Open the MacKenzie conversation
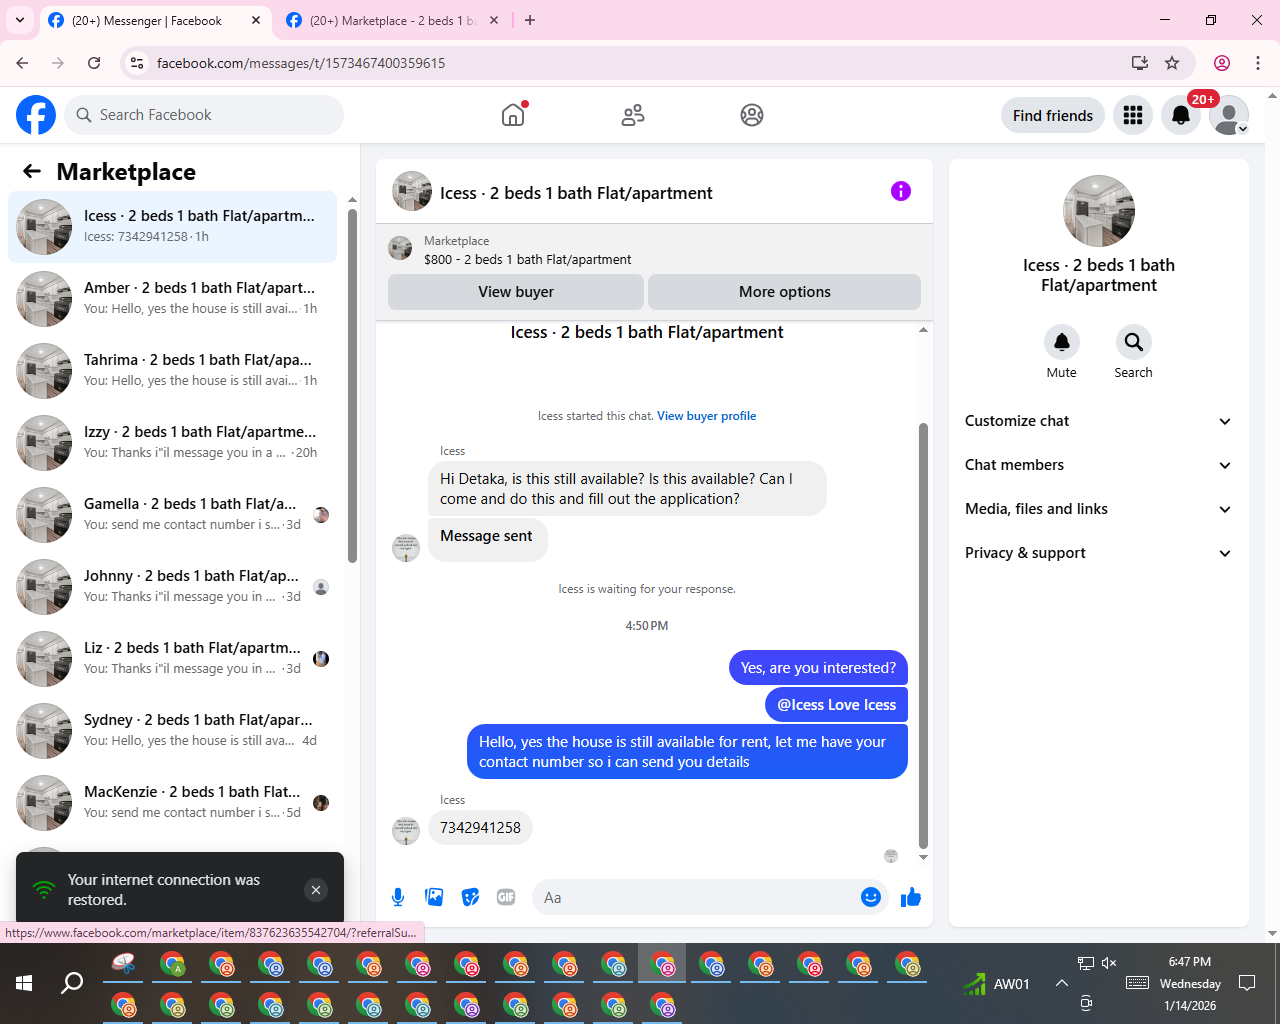The image size is (1280, 1024). [172, 803]
